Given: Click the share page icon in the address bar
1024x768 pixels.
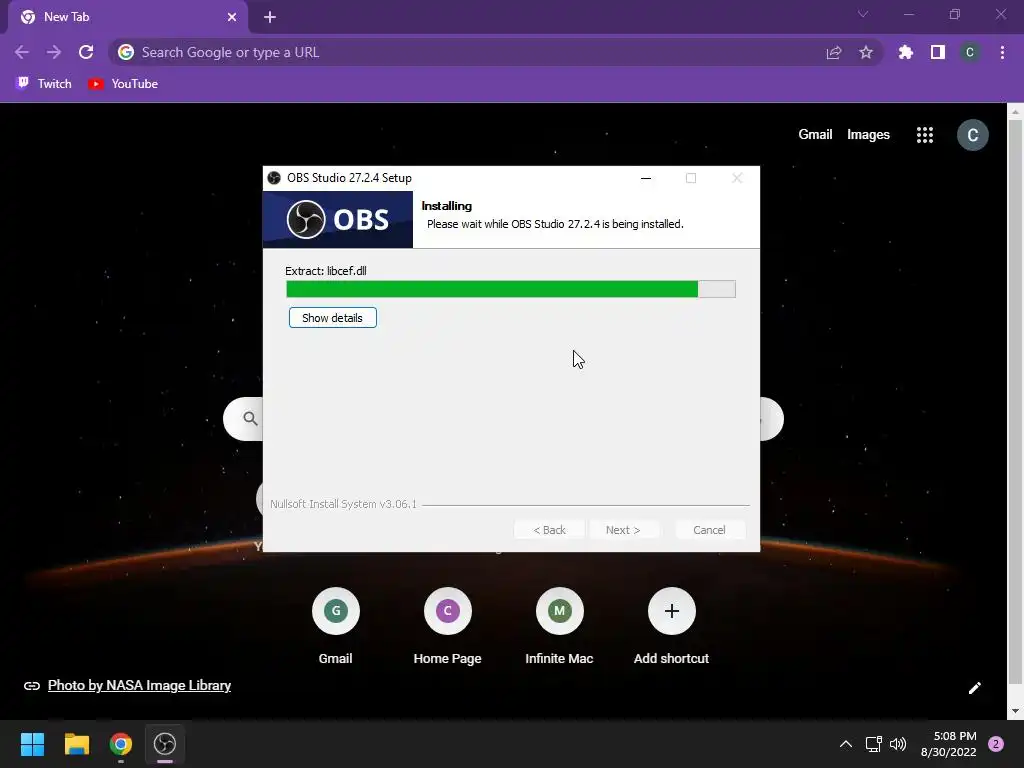Looking at the screenshot, I should tap(834, 52).
